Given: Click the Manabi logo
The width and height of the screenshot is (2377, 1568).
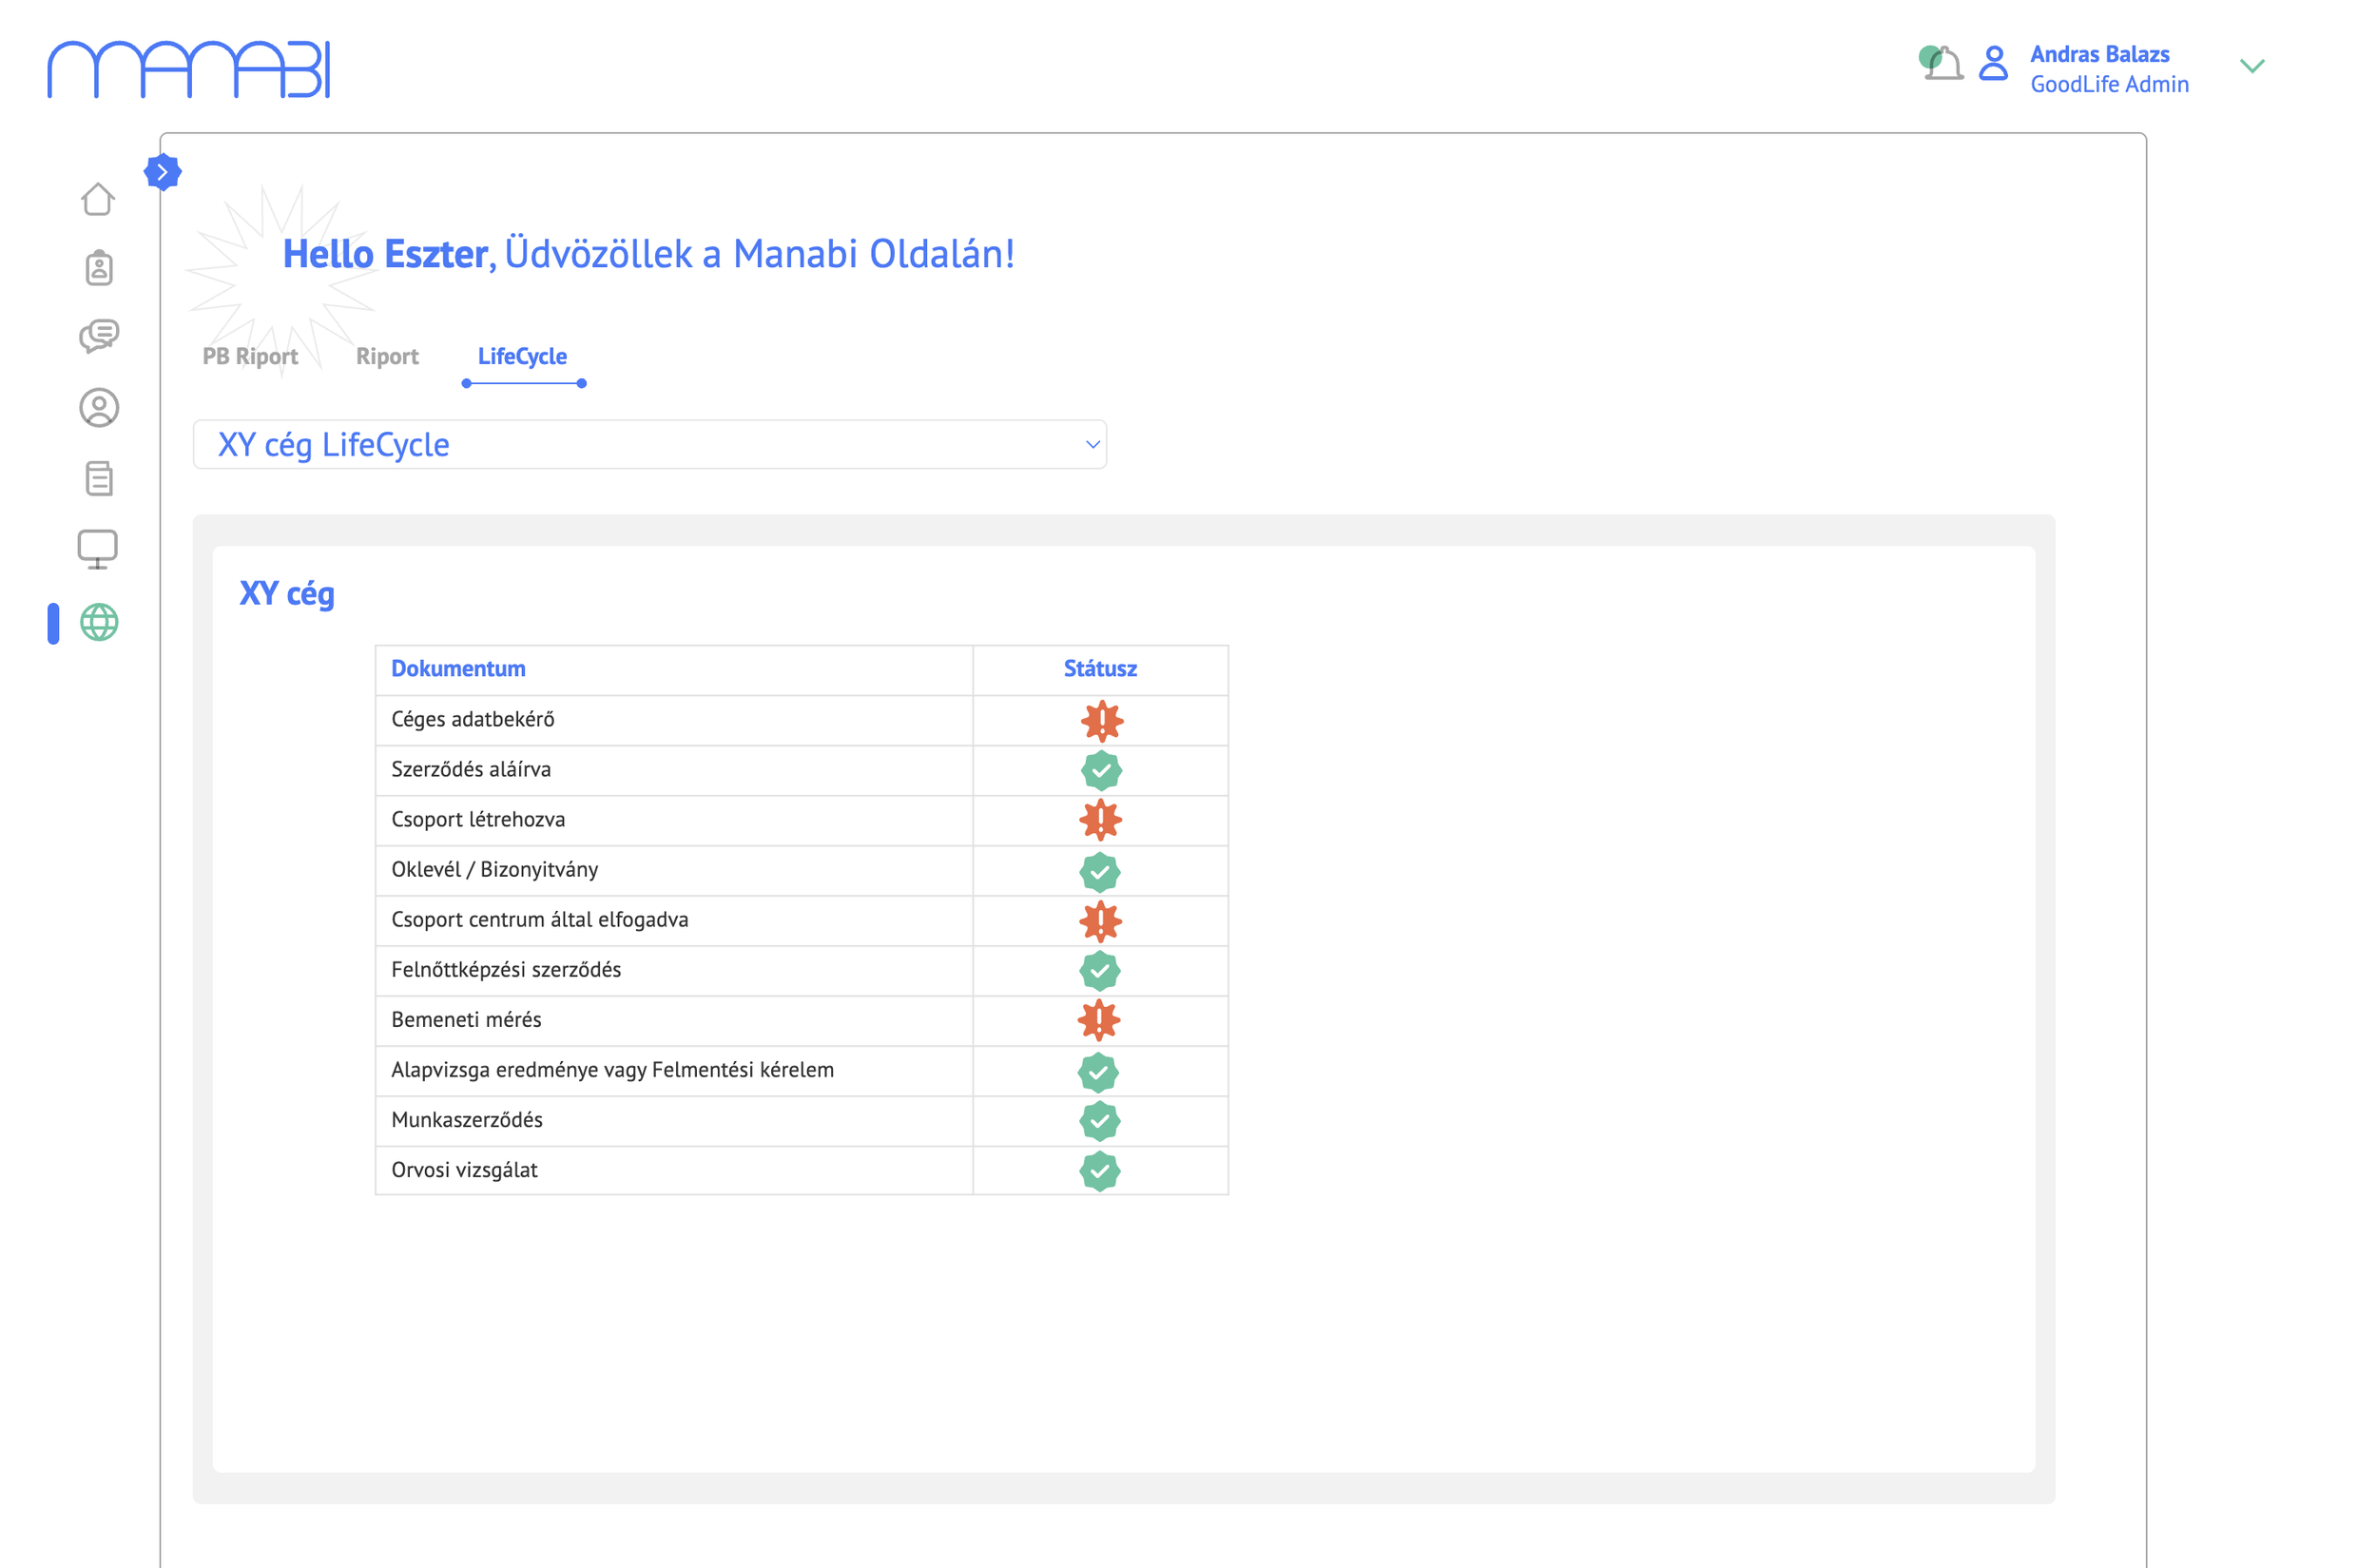Looking at the screenshot, I should [x=189, y=70].
